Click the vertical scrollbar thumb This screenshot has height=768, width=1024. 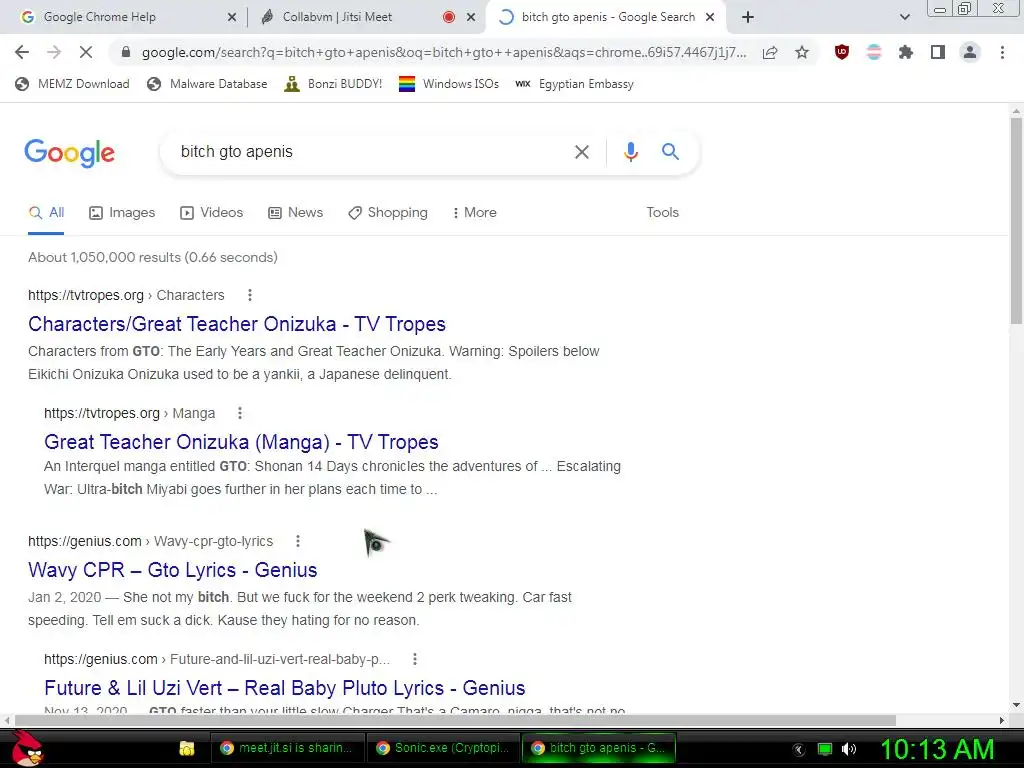1016,219
